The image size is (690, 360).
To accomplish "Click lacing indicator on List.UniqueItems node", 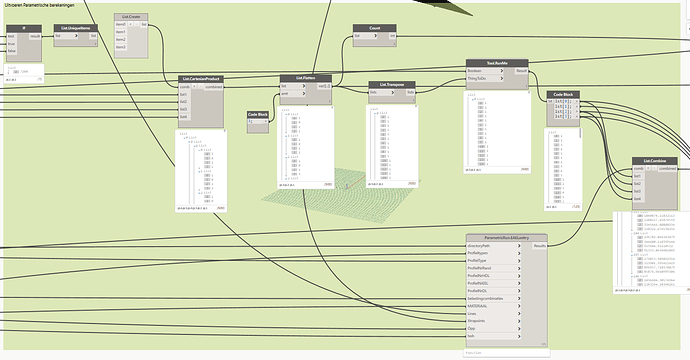I will click(95, 44).
